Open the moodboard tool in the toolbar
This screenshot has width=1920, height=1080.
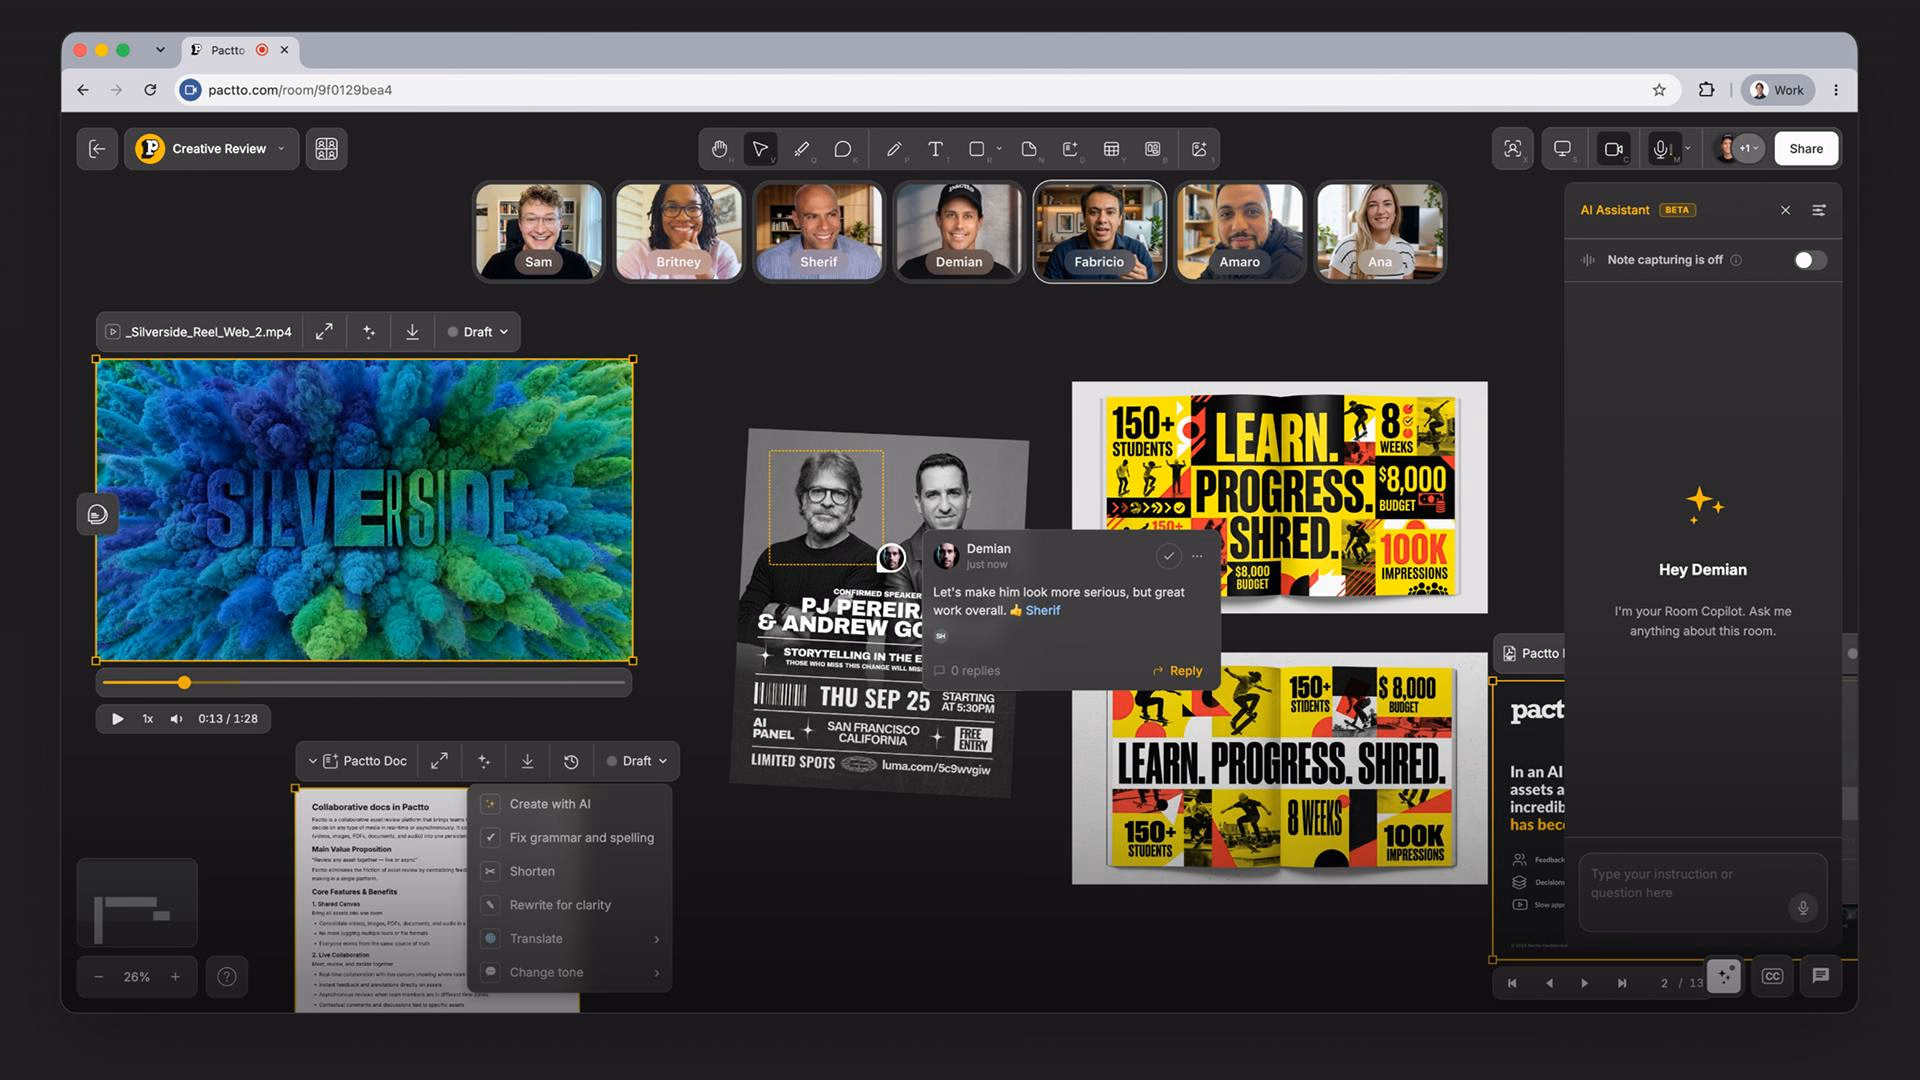pyautogui.click(x=1153, y=149)
